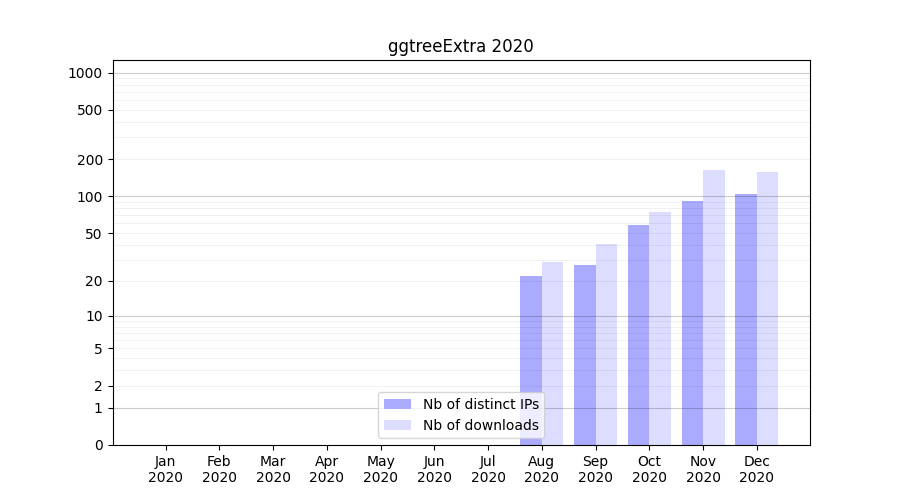Click the Oct 2020 distinct IPs bar
Image resolution: width=900 pixels, height=500 pixels.
click(x=638, y=335)
